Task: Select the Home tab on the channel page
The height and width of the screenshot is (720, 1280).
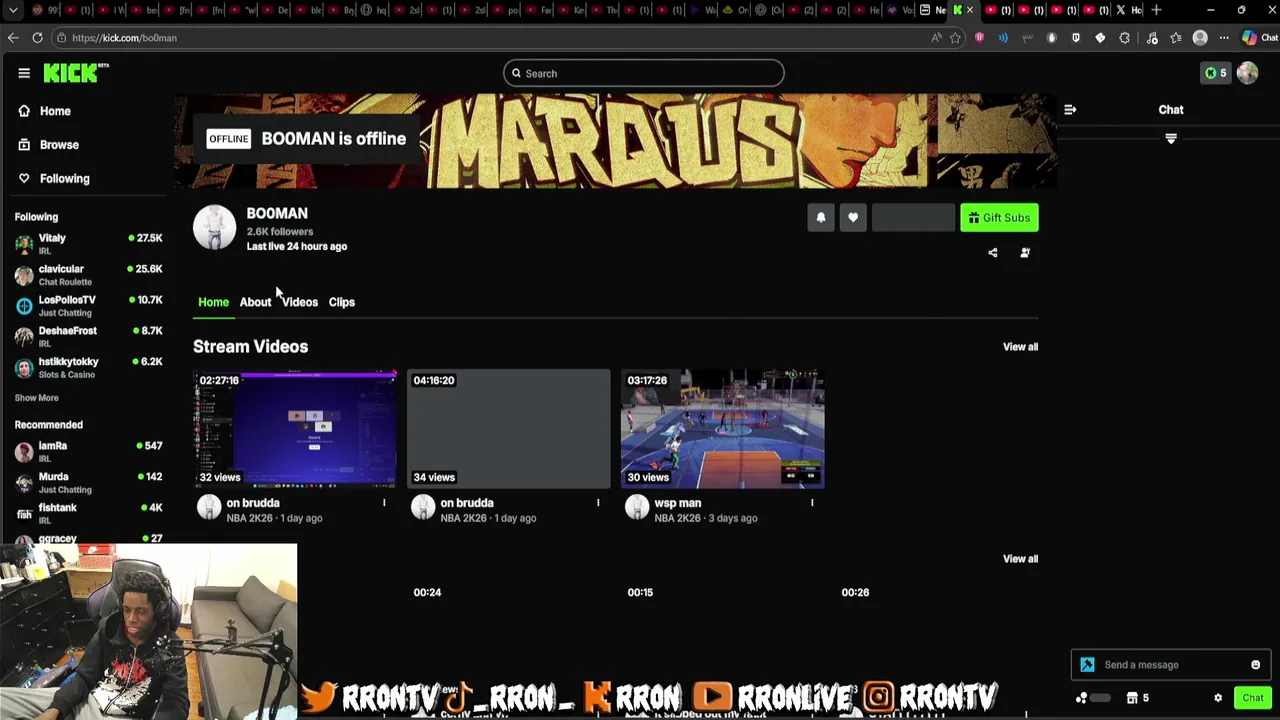Action: (x=213, y=302)
